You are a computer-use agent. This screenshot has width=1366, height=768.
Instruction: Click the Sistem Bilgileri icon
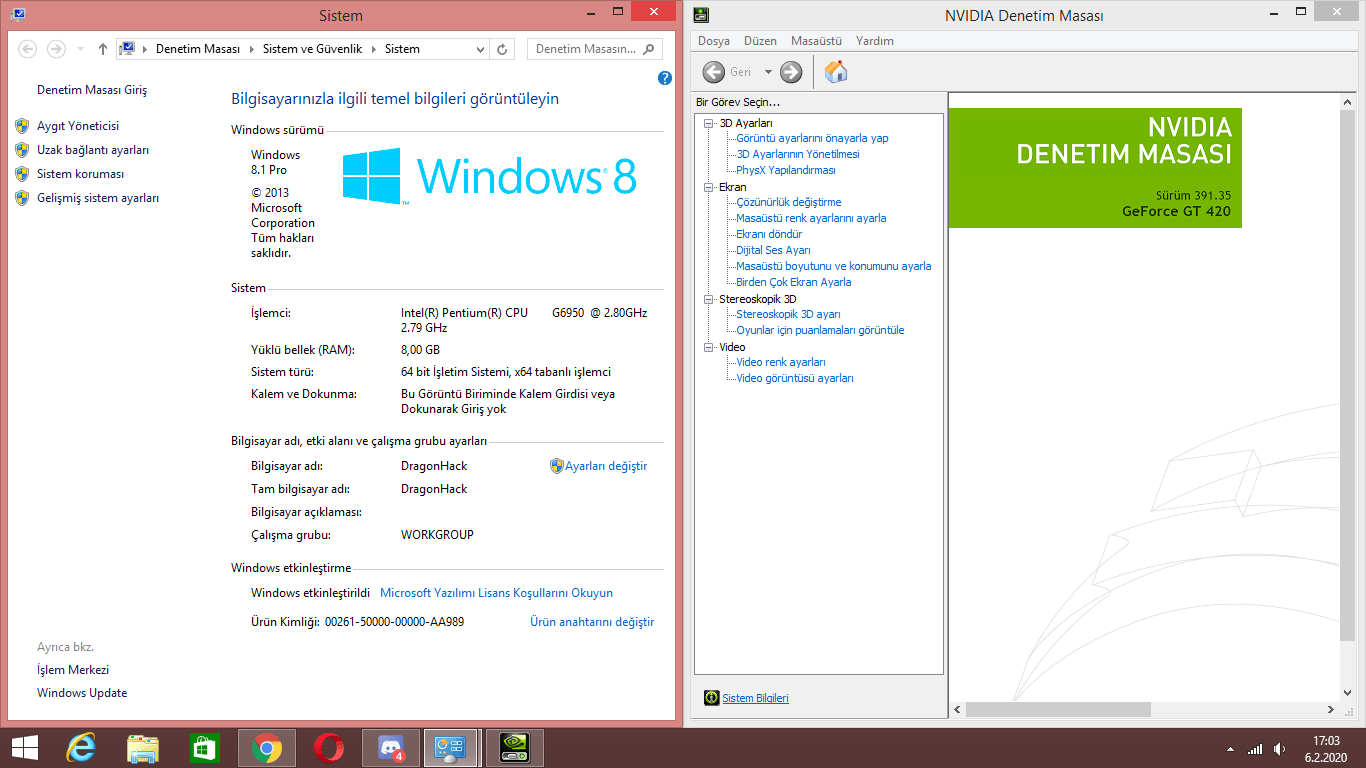coord(712,698)
